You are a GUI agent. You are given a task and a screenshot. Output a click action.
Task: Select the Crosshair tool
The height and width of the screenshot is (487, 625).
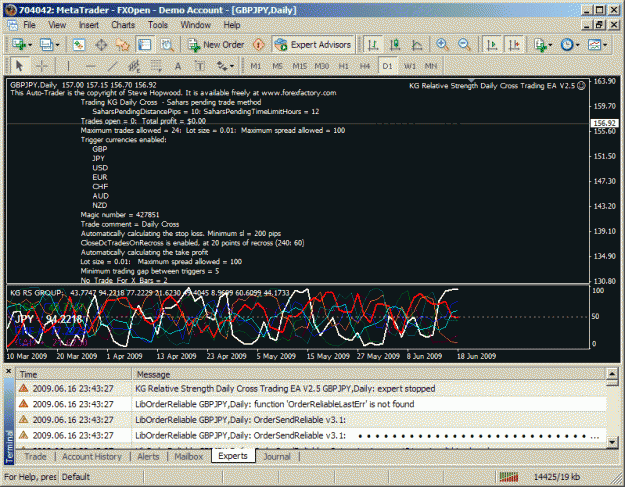pyautogui.click(x=41, y=66)
